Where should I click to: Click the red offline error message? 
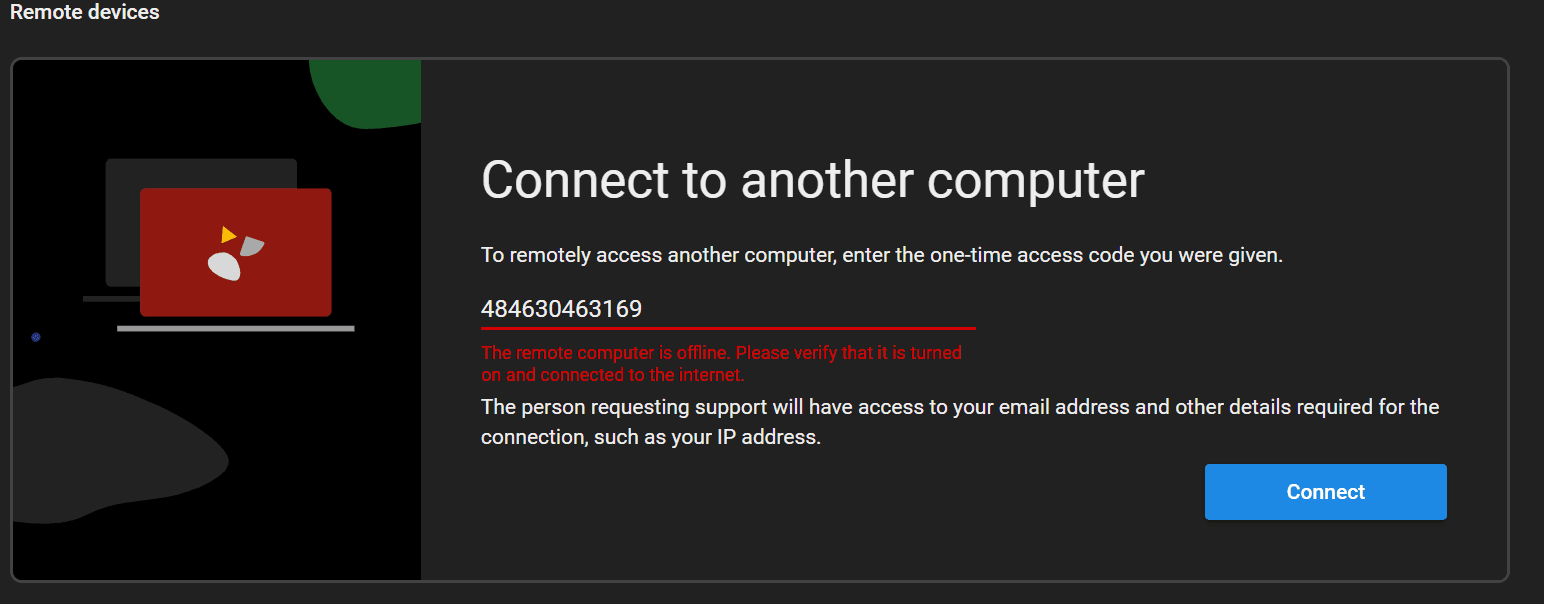[721, 353]
